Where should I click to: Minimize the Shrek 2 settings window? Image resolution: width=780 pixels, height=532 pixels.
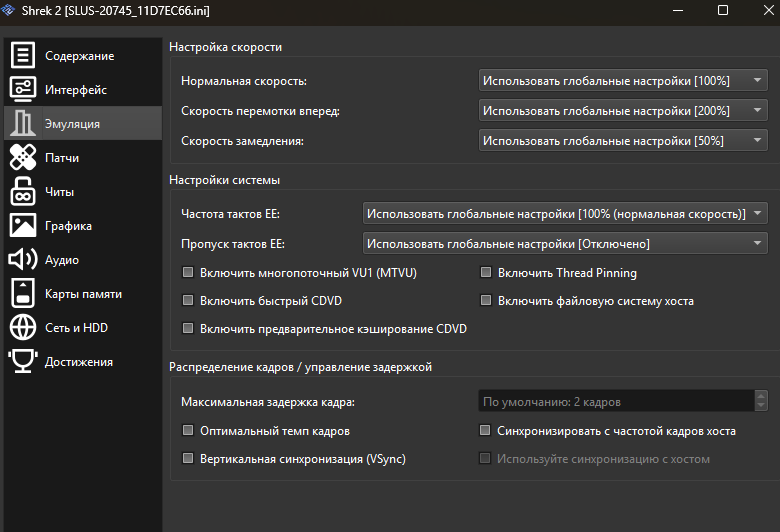(678, 10)
